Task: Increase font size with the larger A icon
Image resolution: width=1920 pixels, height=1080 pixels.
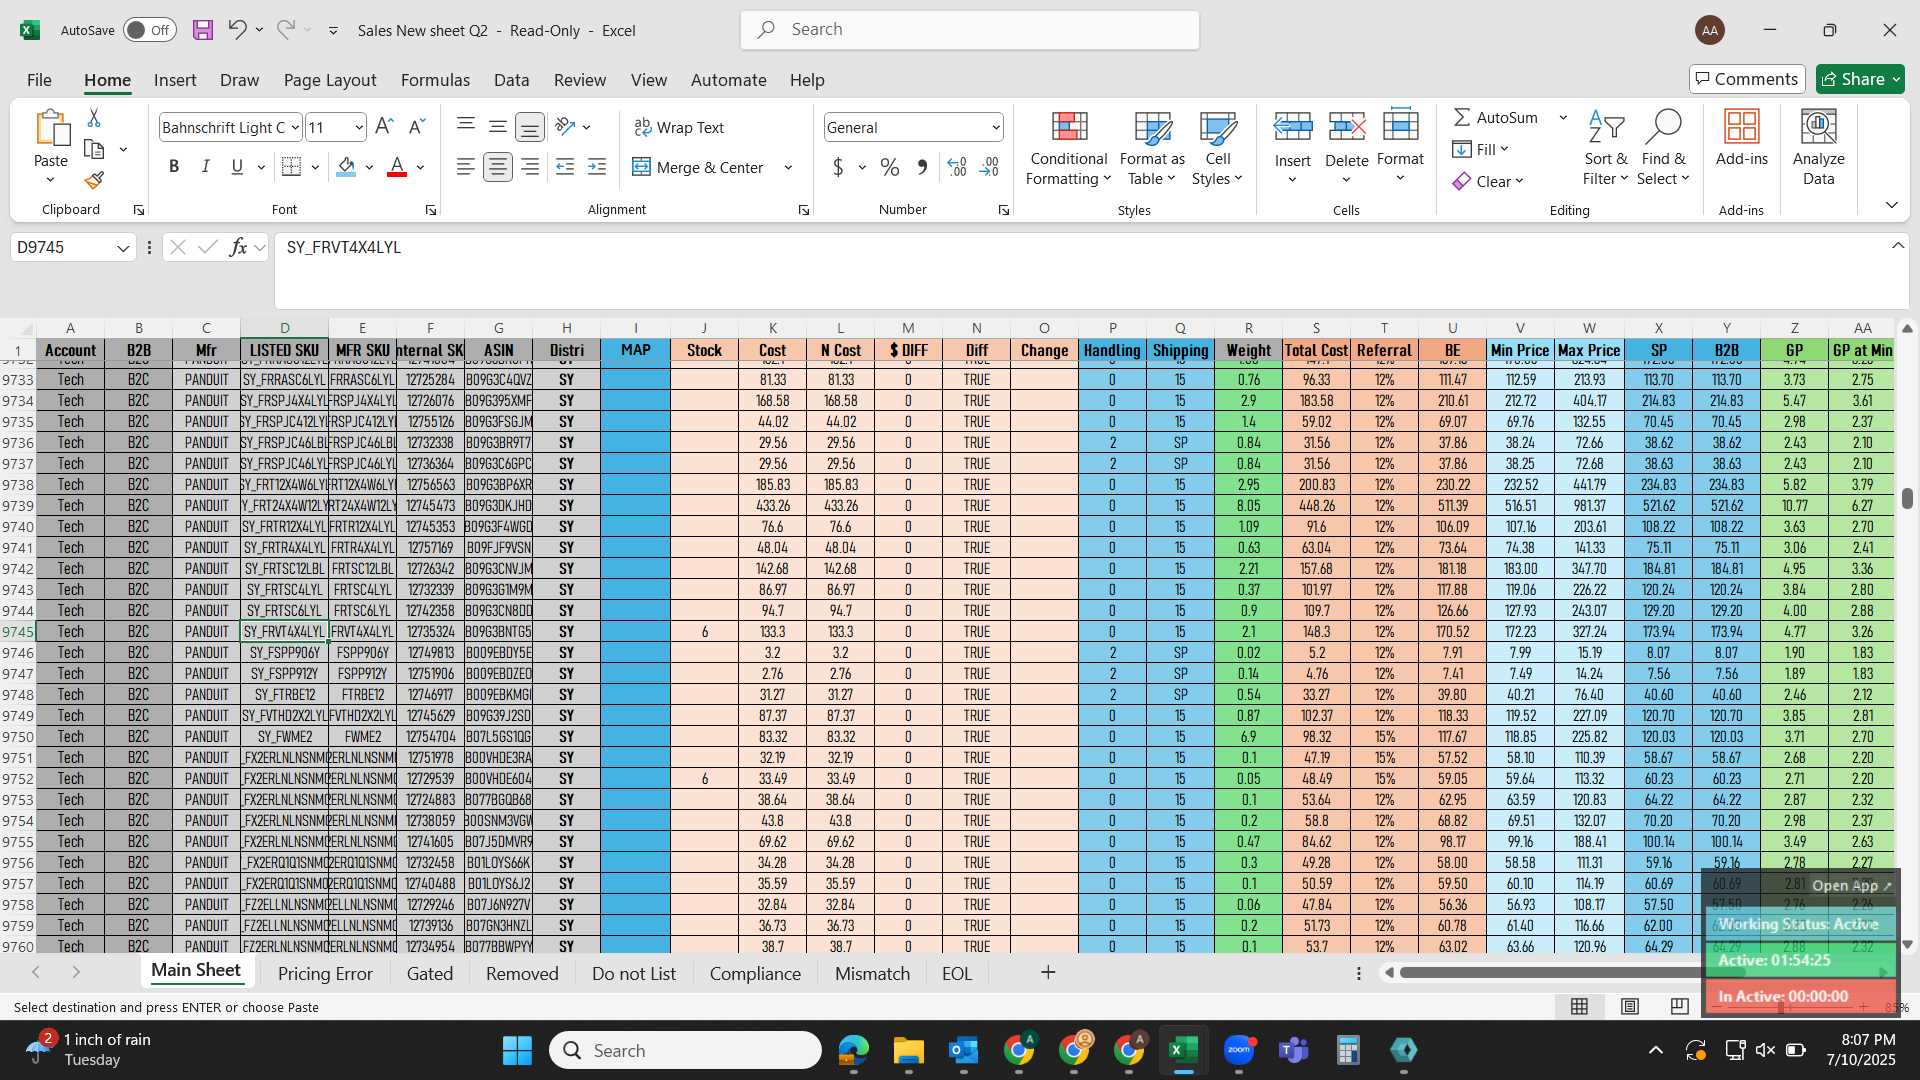Action: click(x=384, y=127)
